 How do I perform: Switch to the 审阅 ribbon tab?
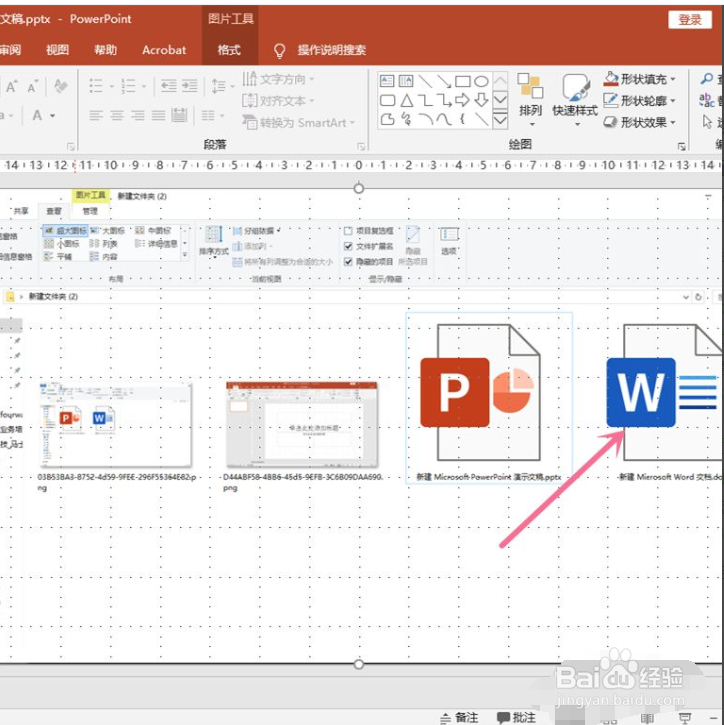click(10, 50)
